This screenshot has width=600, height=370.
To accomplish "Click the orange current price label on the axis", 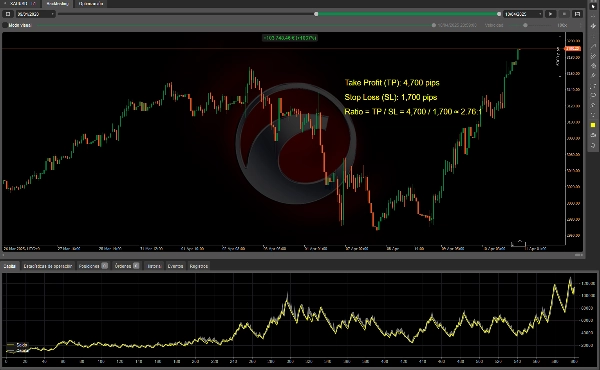I will click(573, 49).
